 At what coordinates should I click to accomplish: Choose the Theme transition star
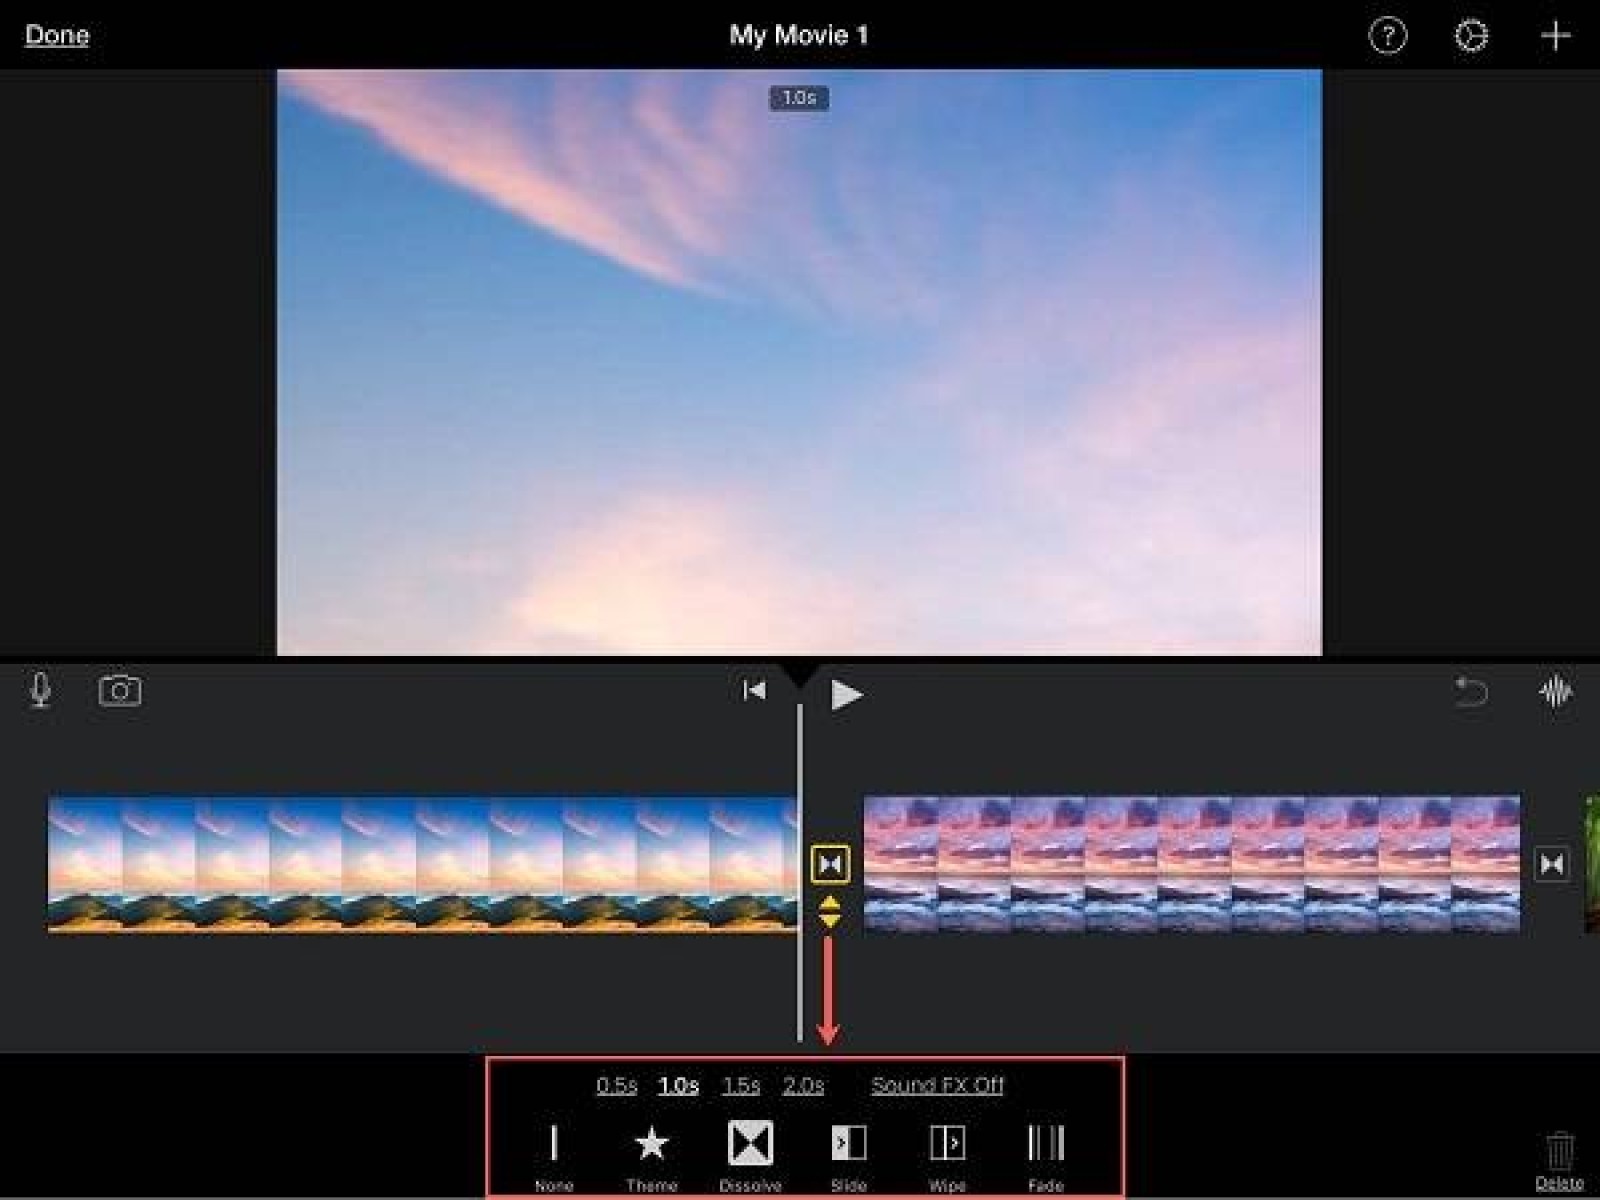point(652,1155)
